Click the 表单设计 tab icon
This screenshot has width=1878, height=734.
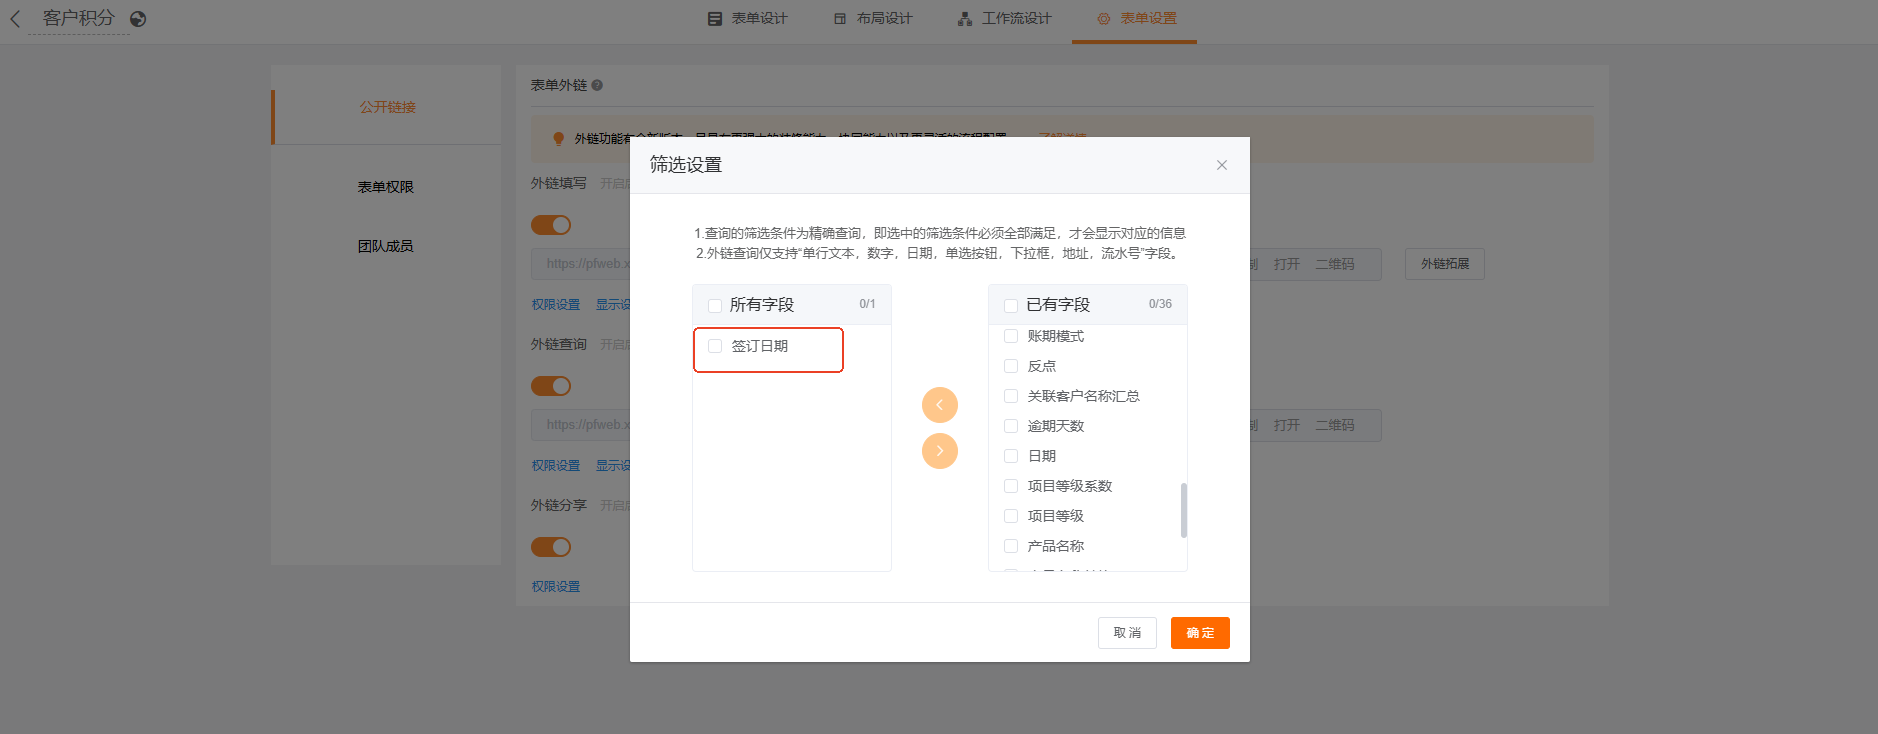715,19
